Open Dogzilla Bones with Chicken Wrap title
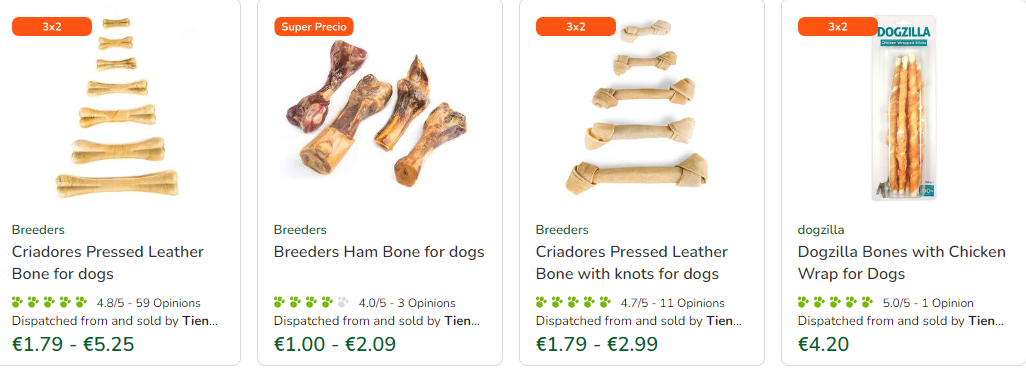1026x368 pixels. point(902,263)
